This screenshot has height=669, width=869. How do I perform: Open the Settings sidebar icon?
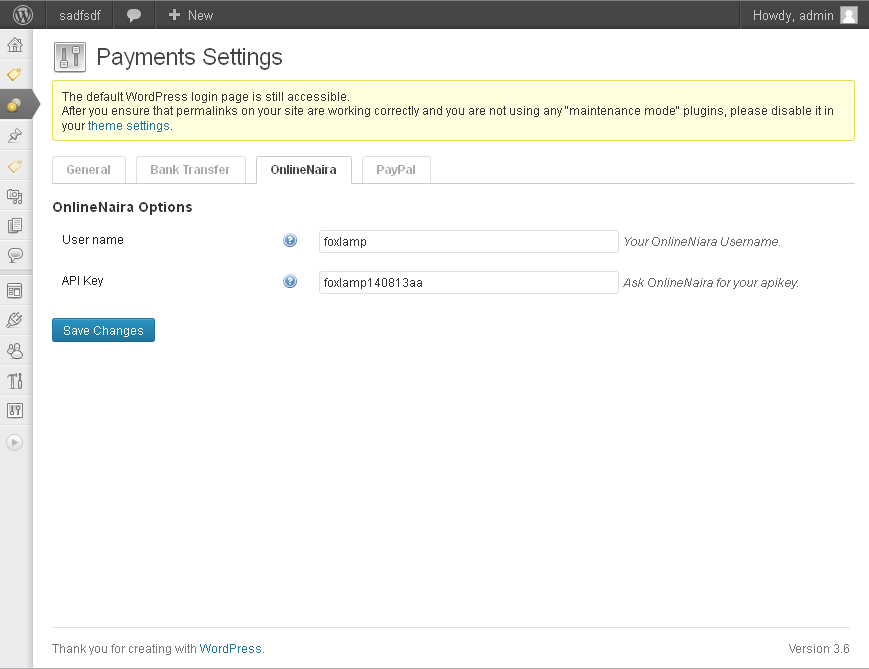tap(15, 411)
